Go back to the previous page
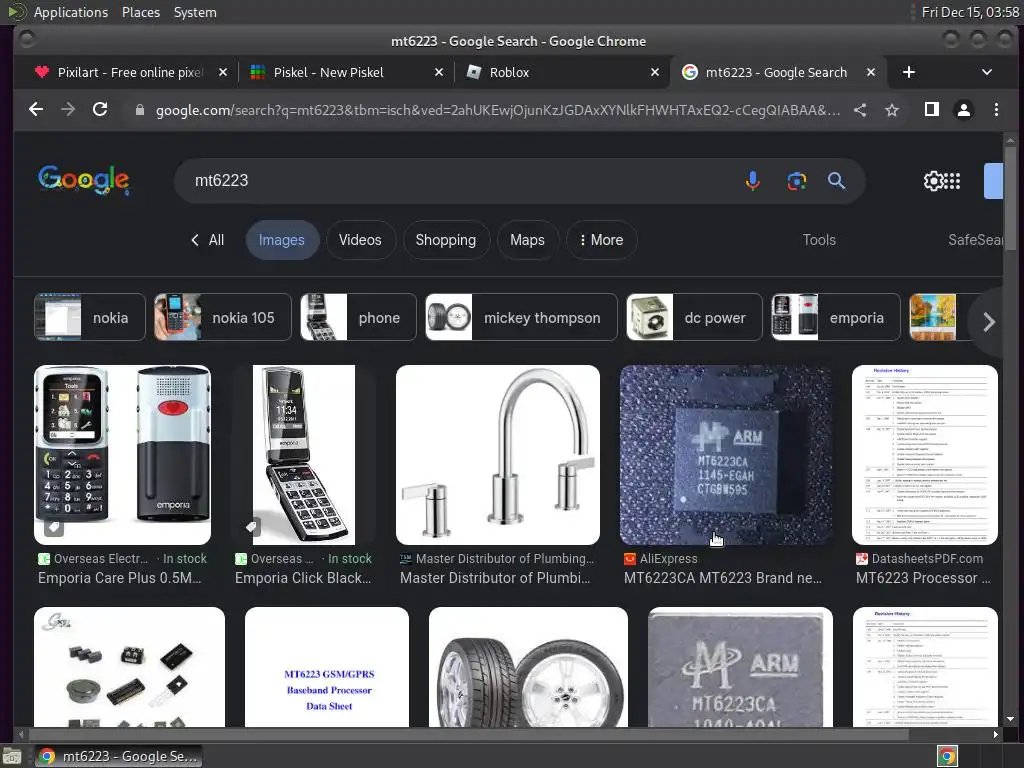The image size is (1024, 768). [x=36, y=110]
